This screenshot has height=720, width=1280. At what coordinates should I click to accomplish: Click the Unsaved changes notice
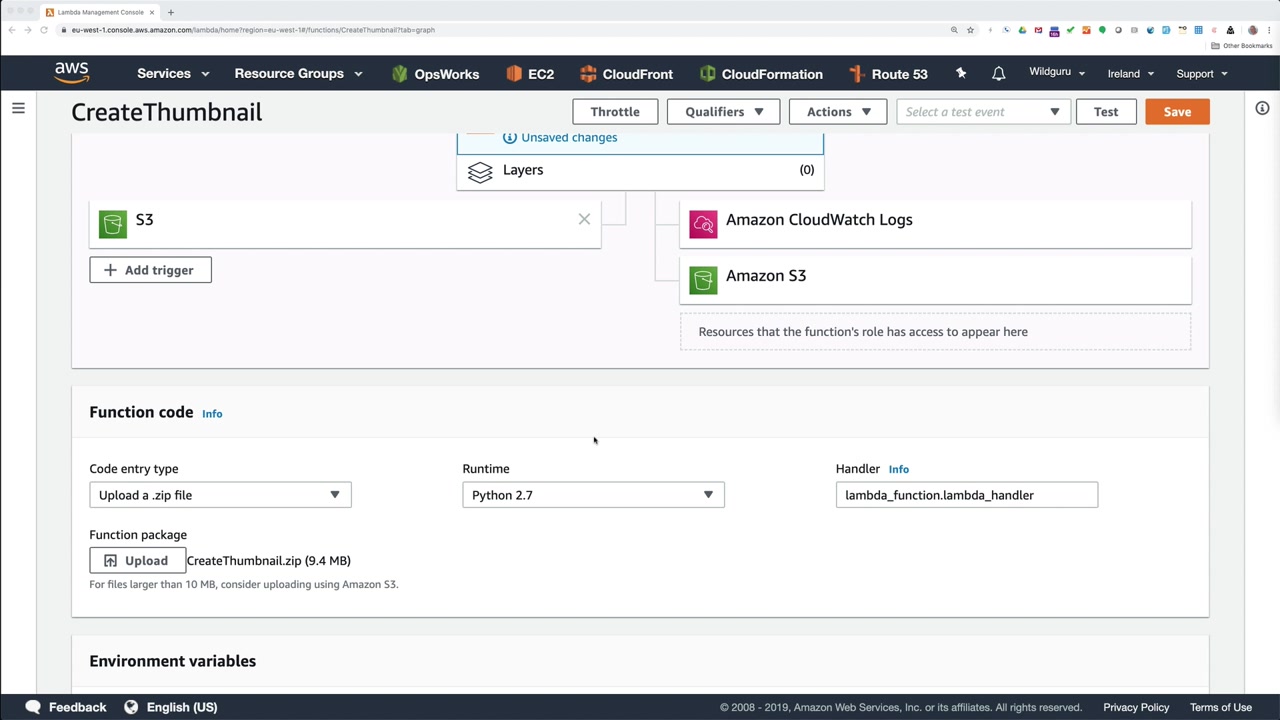click(x=560, y=138)
